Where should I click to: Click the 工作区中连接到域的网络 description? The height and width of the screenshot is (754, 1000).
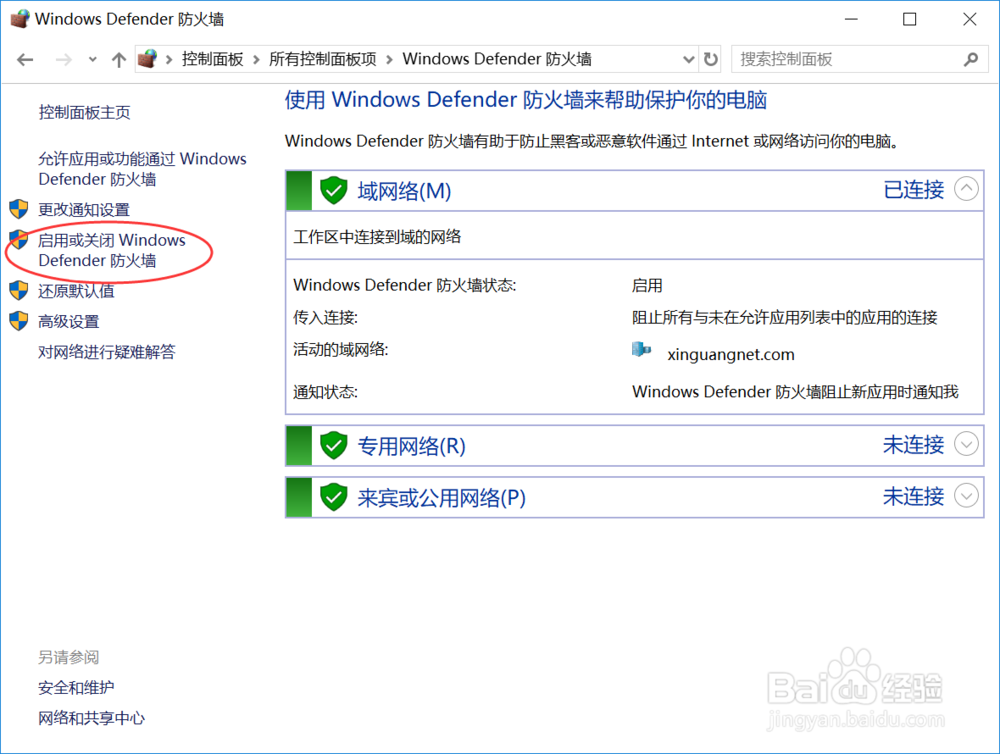[x=378, y=237]
